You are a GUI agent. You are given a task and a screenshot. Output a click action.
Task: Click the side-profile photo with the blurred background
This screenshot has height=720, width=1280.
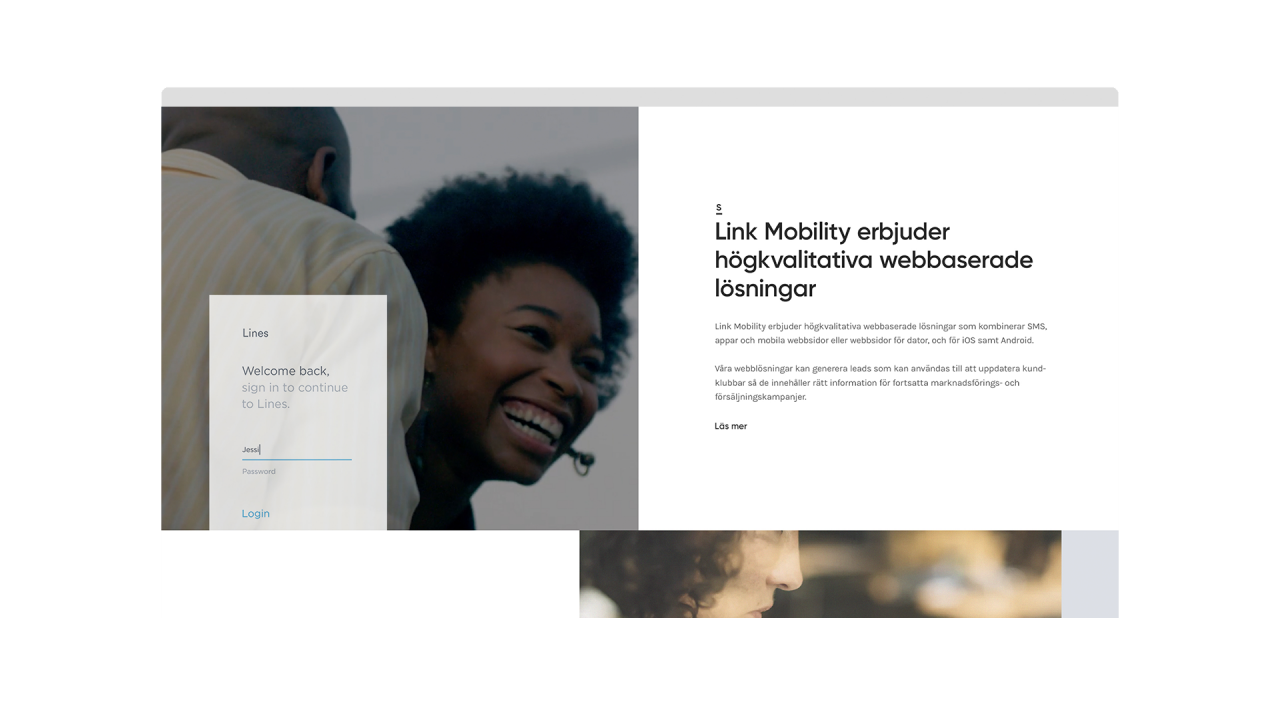(x=820, y=574)
